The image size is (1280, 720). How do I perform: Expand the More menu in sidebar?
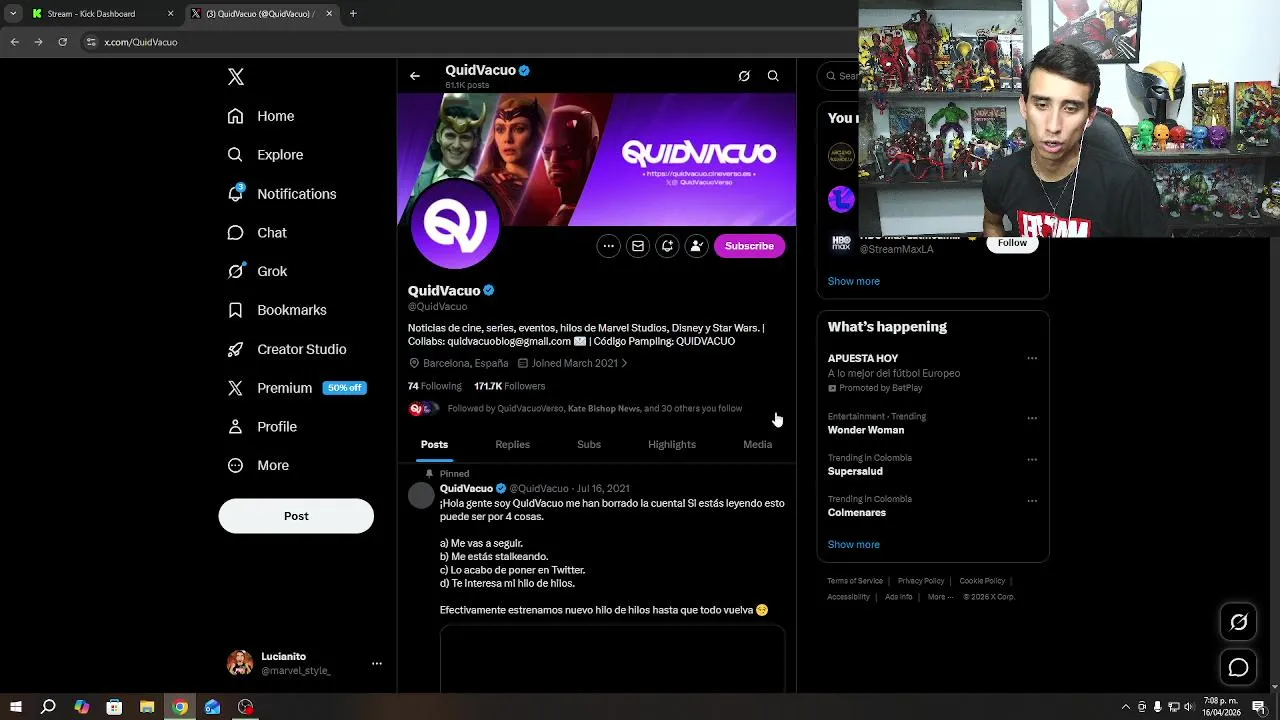[258, 465]
